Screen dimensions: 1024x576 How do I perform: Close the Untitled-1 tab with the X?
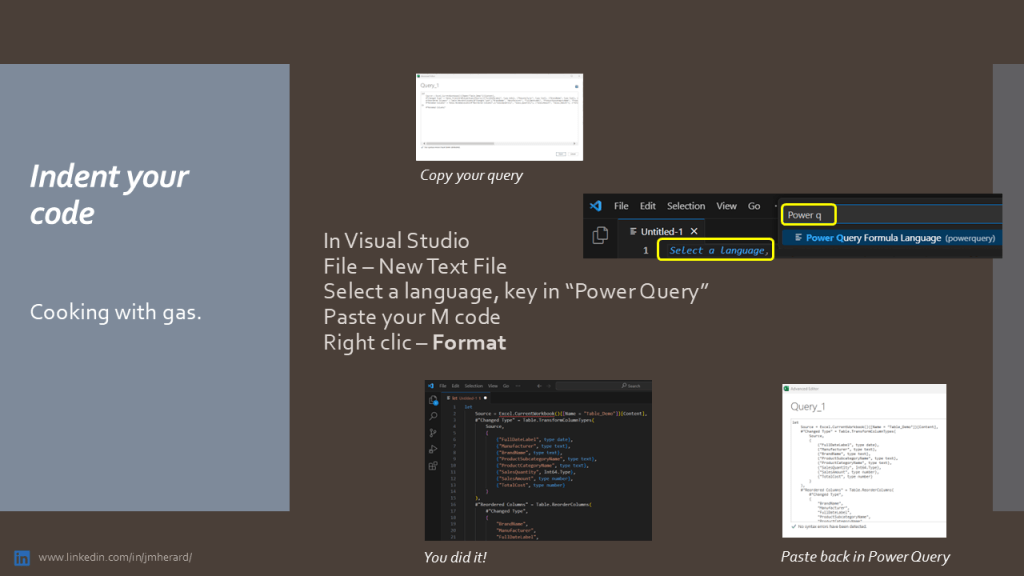coord(694,231)
